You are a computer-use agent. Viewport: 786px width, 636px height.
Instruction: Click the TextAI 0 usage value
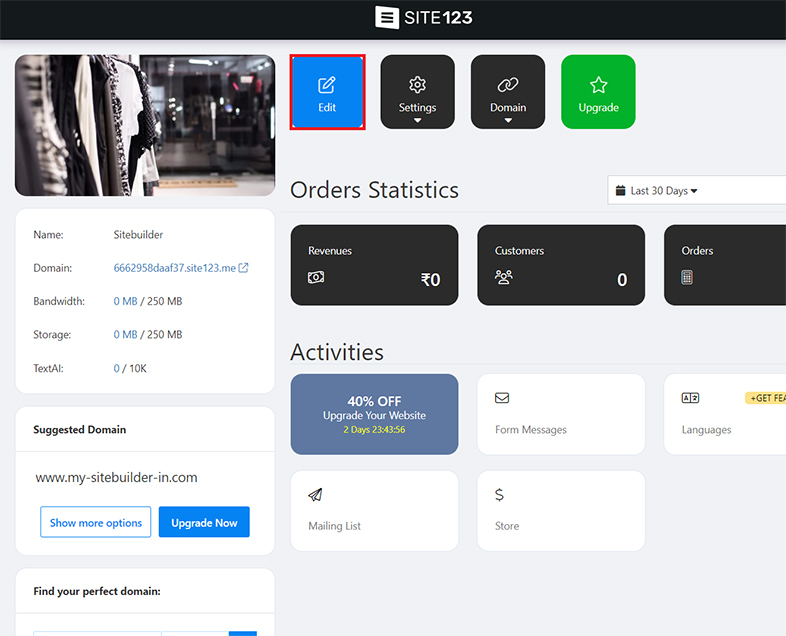(x=116, y=368)
